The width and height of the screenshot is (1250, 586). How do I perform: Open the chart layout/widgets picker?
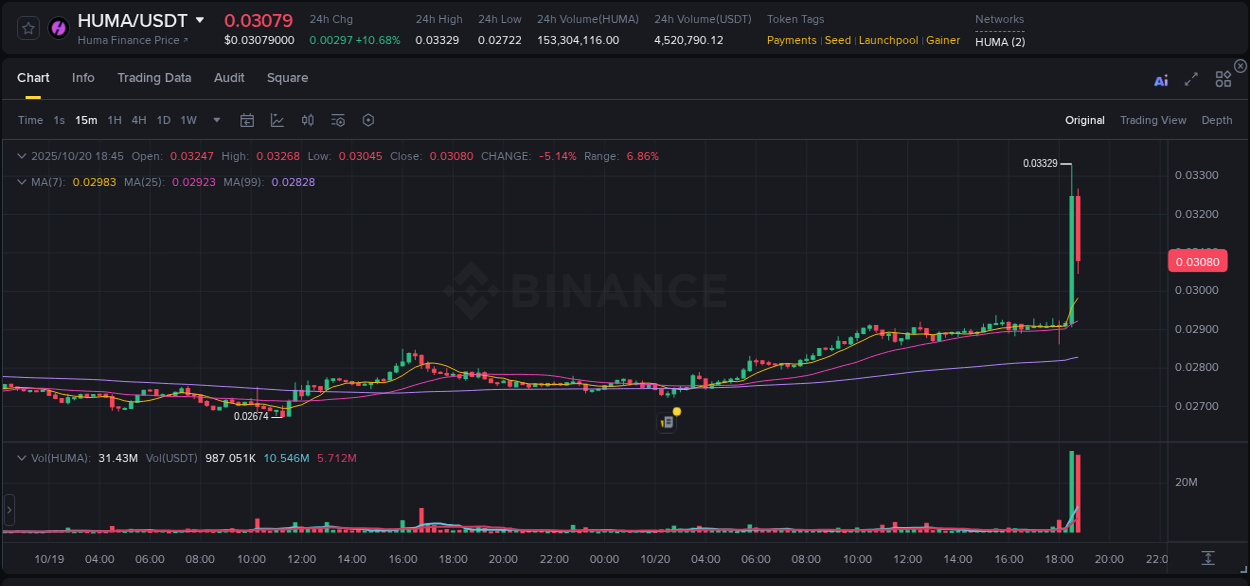pyautogui.click(x=1223, y=80)
